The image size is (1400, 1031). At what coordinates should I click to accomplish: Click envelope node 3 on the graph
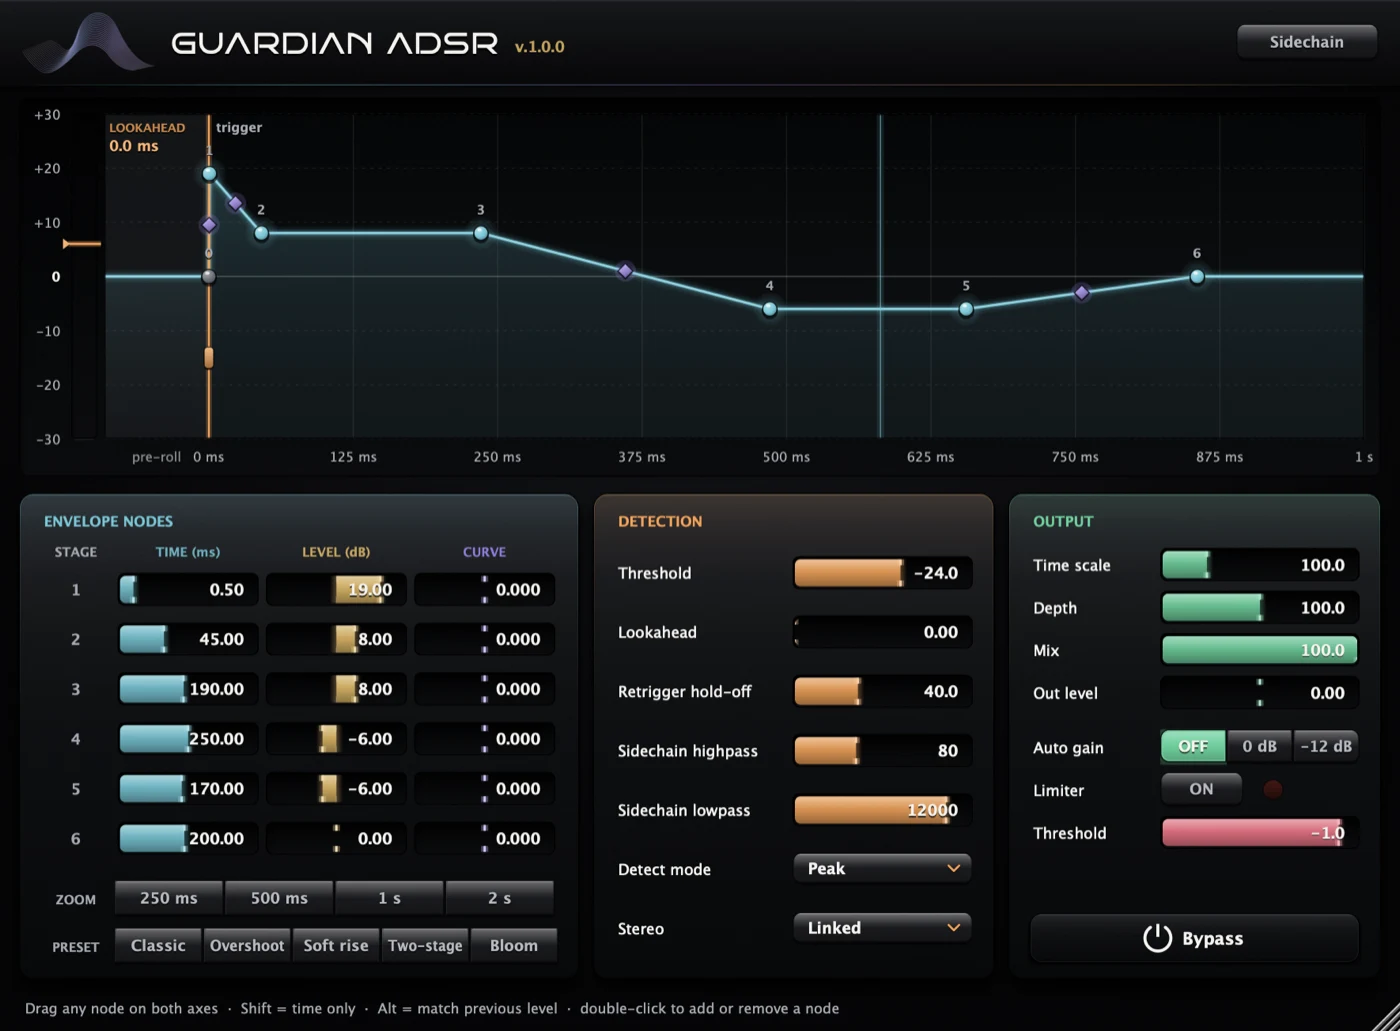(481, 233)
